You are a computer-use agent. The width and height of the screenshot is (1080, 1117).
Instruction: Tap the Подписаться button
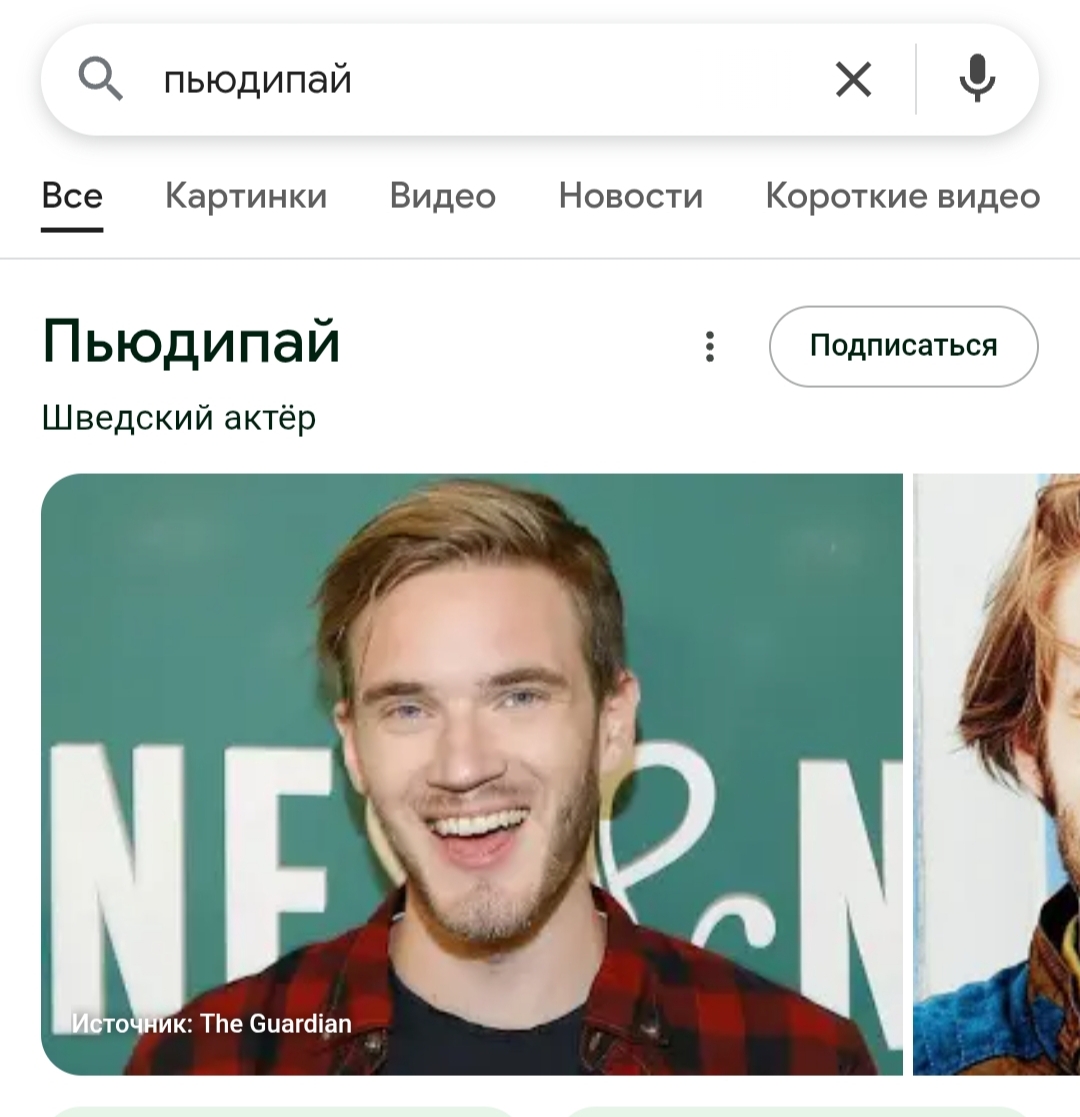(x=903, y=346)
